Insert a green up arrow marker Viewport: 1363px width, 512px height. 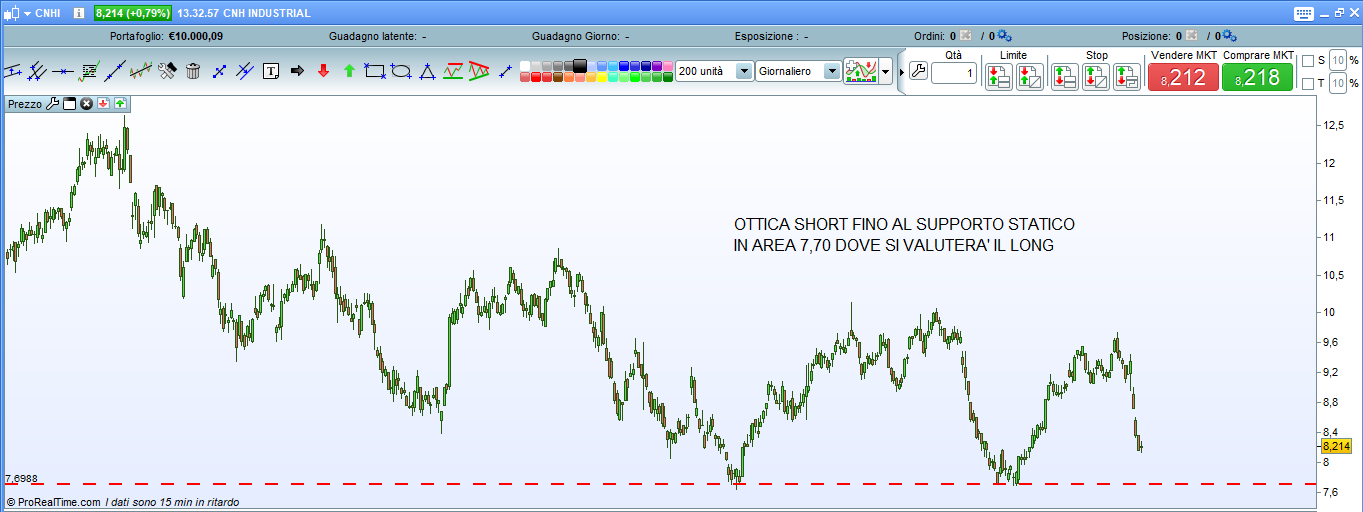click(x=349, y=71)
